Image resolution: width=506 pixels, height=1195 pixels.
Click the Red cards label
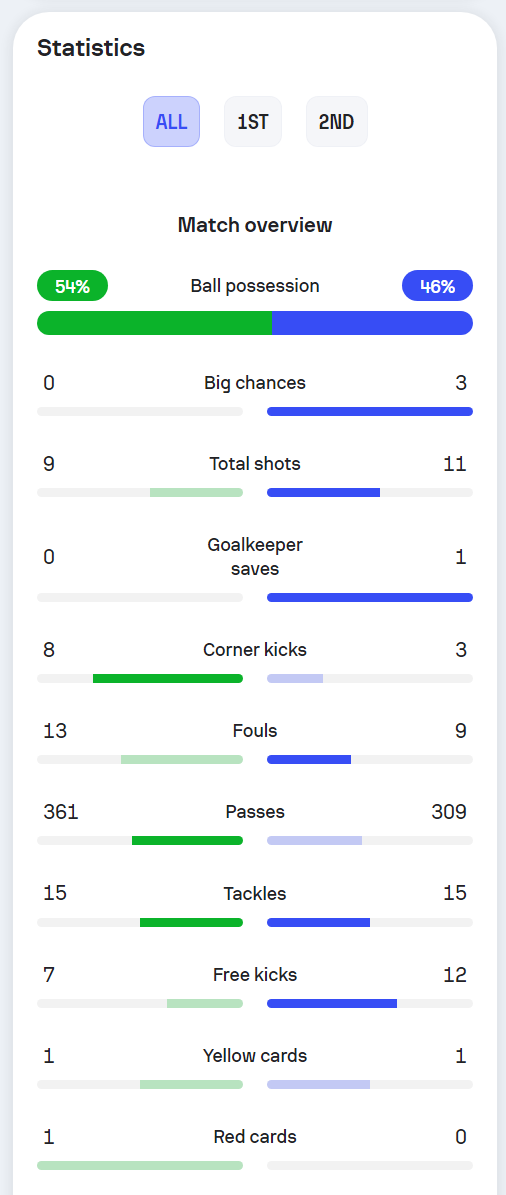pyautogui.click(x=255, y=1136)
